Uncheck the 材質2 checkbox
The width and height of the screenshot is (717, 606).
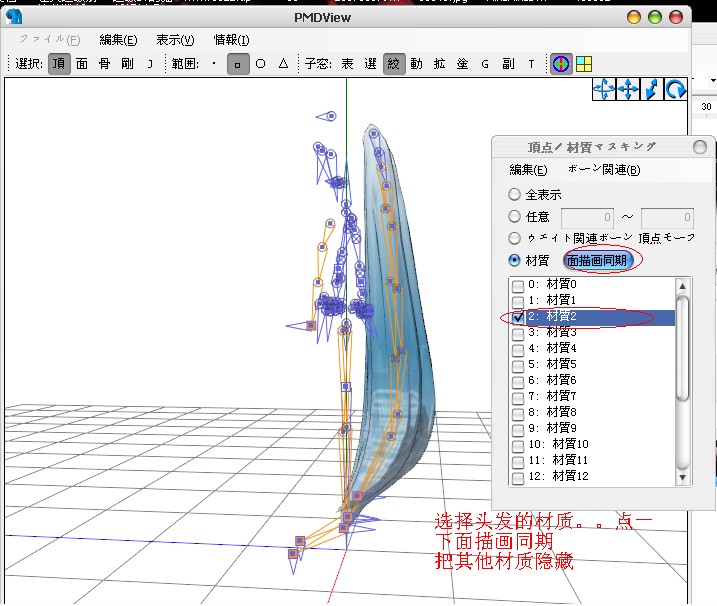point(518,317)
